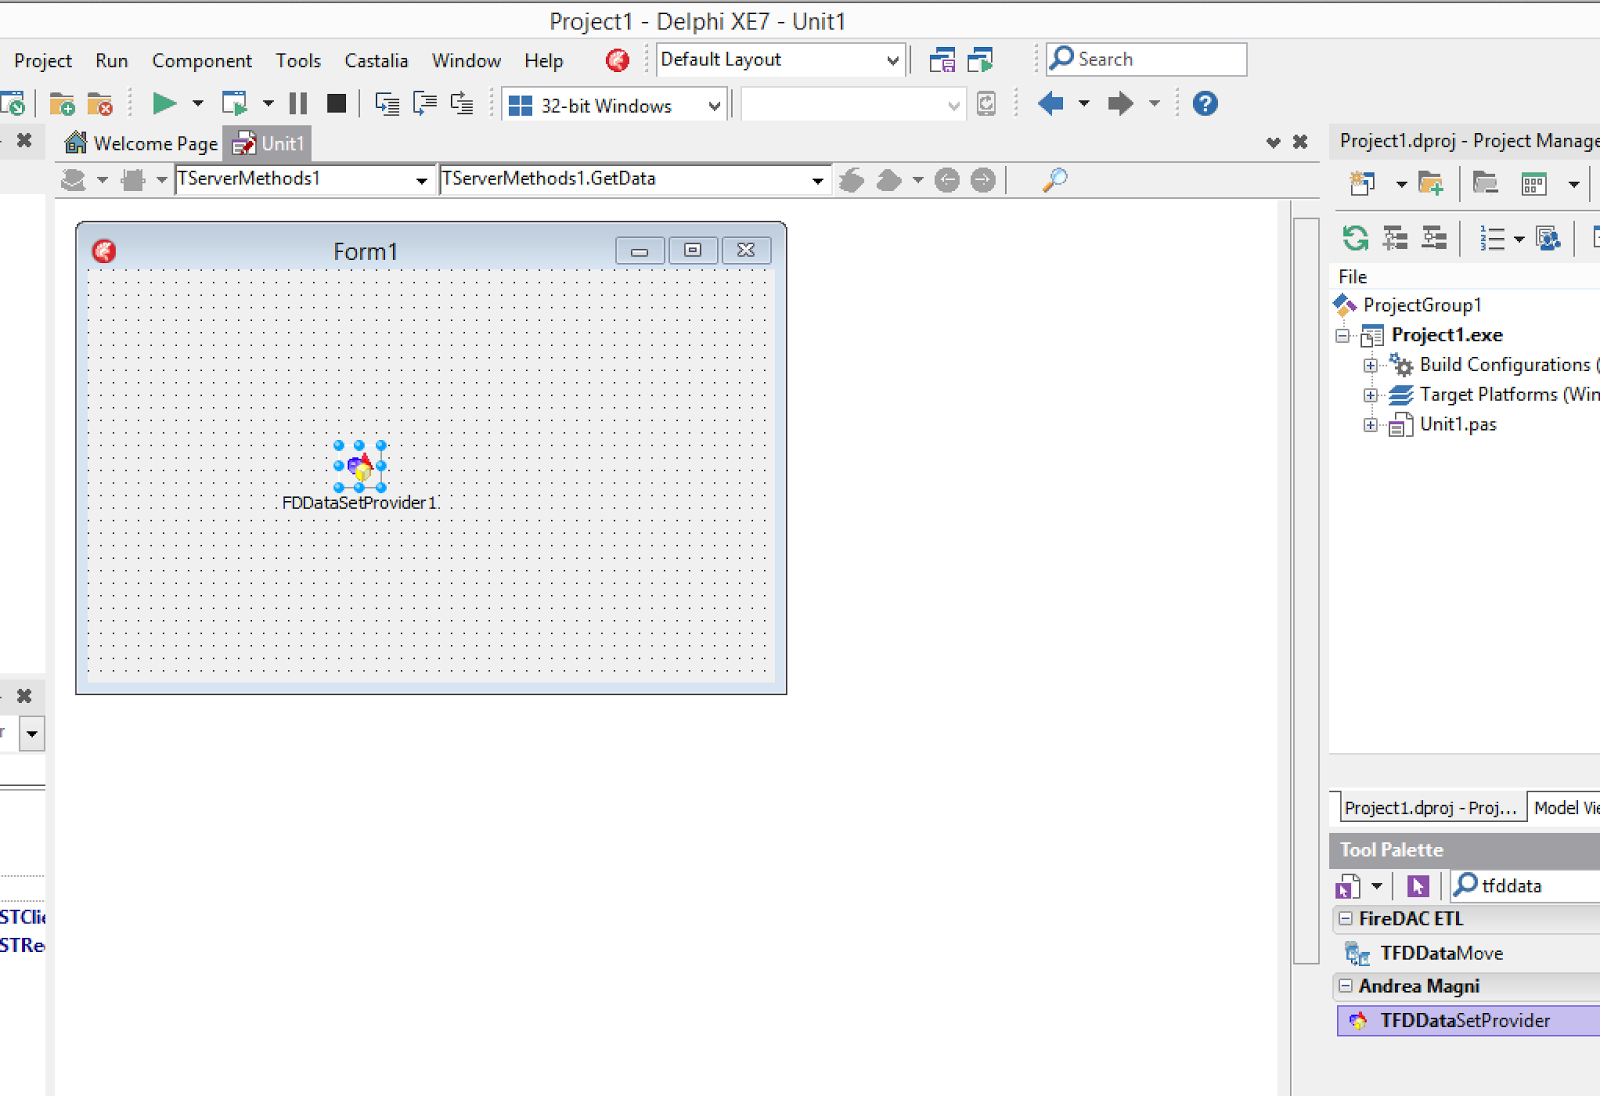Image resolution: width=1600 pixels, height=1096 pixels.
Task: Collapse the Project1.exe tree node
Action: [x=1343, y=336]
